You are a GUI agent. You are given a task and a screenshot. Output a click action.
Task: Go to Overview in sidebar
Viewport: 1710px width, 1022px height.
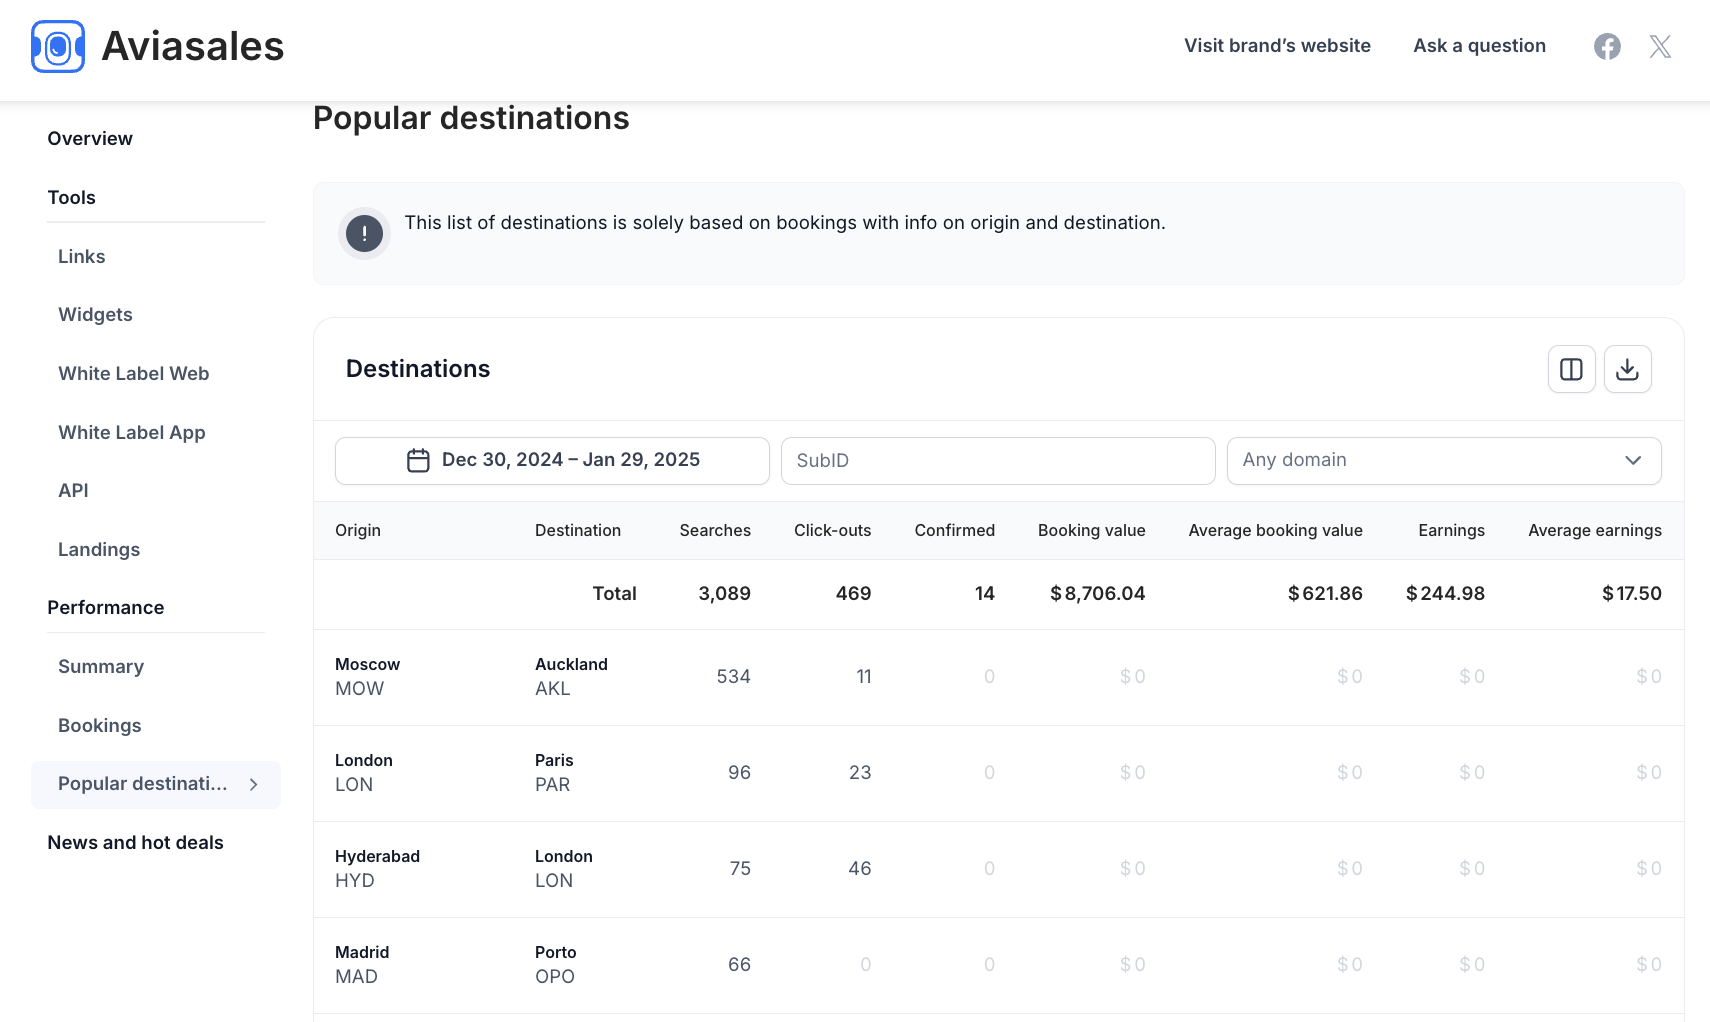click(90, 139)
